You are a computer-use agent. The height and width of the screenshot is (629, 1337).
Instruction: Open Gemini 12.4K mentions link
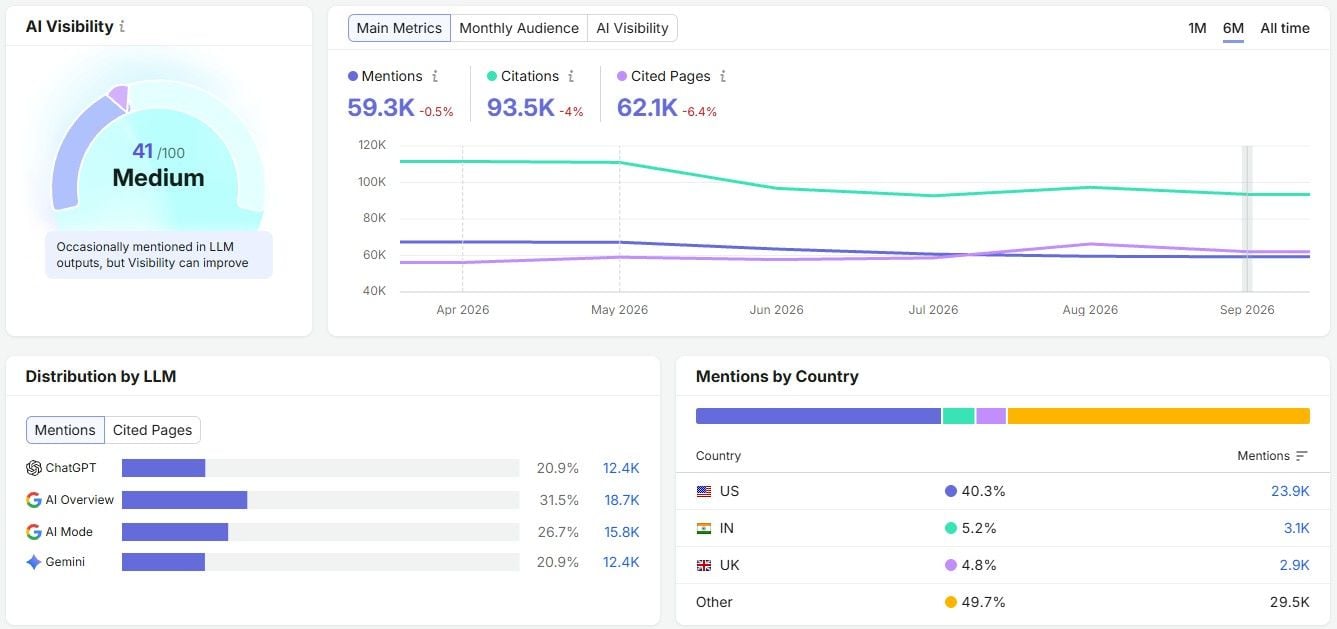tap(621, 562)
